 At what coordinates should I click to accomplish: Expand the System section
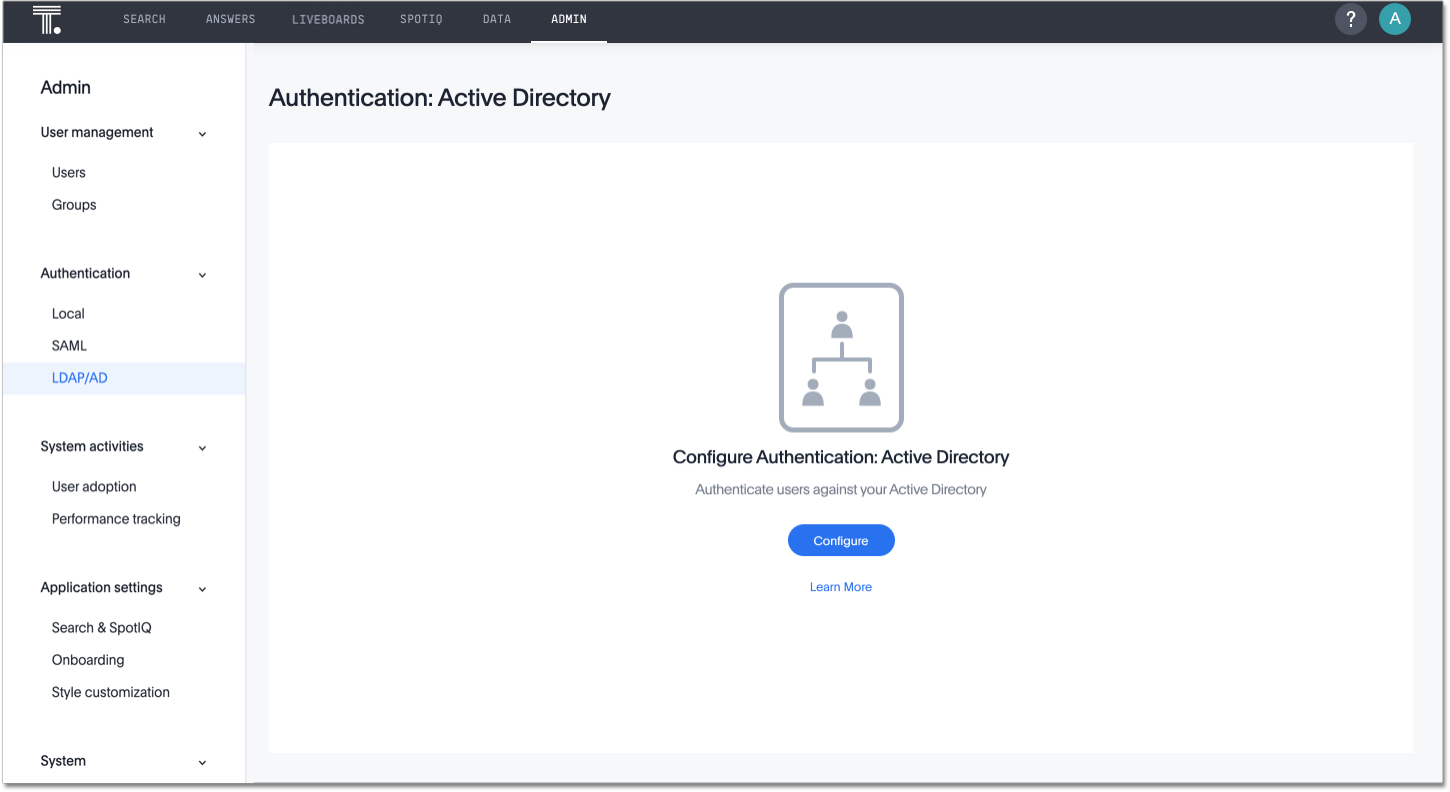(203, 761)
